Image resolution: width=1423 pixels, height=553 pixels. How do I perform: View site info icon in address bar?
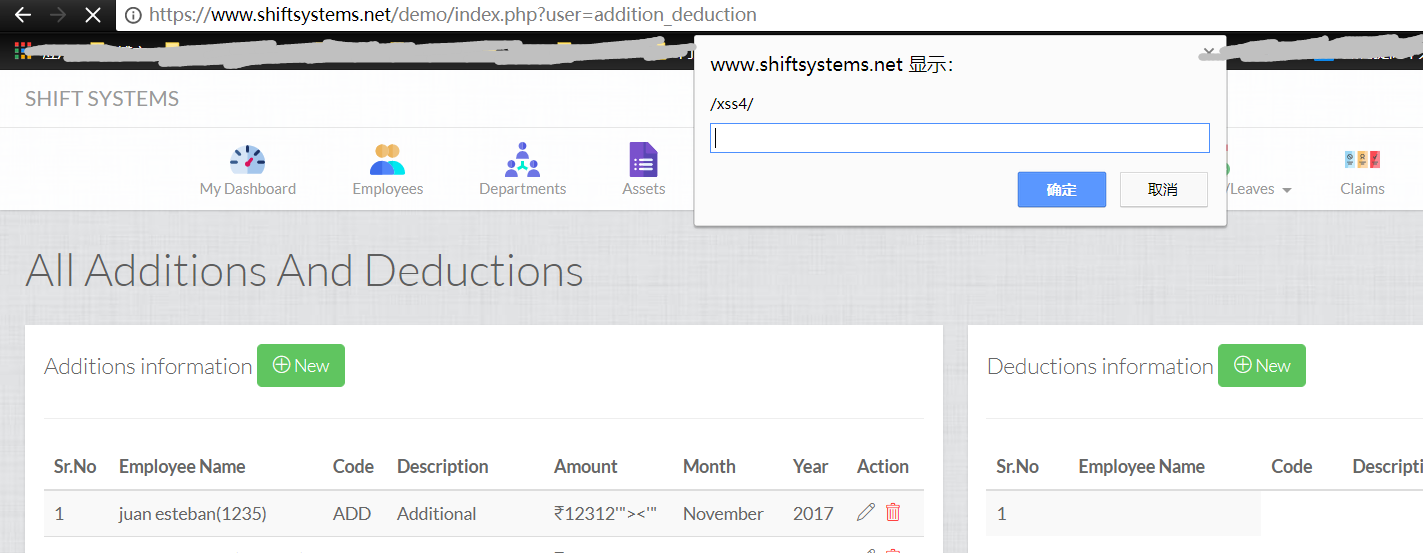click(x=133, y=15)
